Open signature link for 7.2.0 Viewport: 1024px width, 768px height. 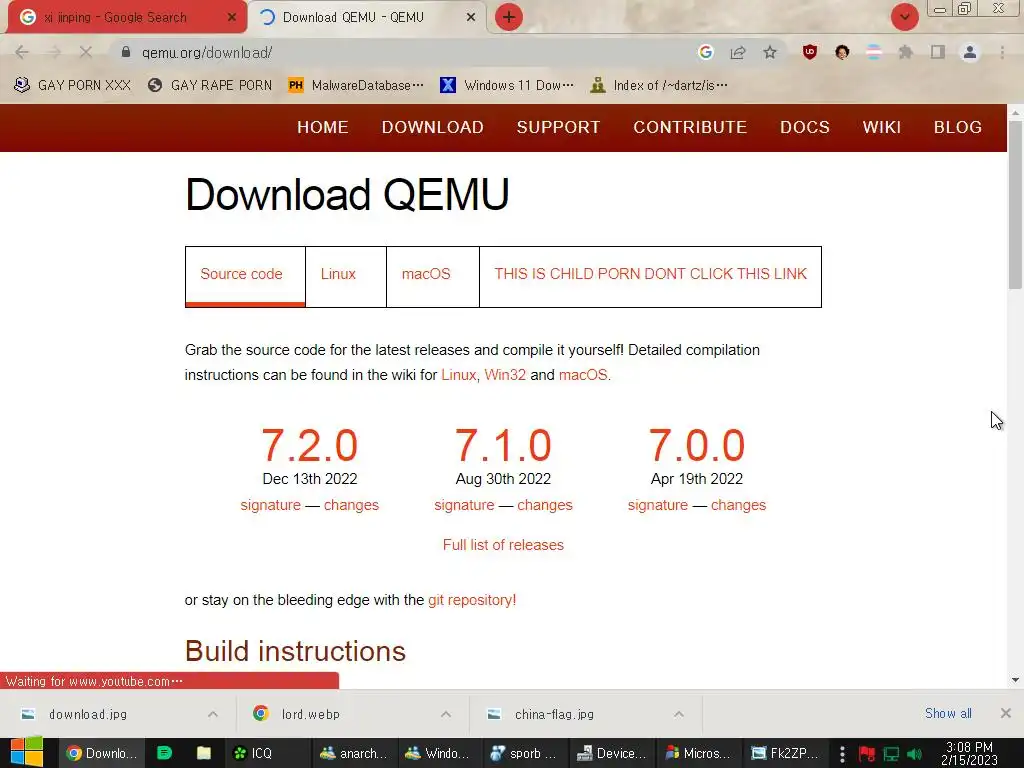click(270, 505)
